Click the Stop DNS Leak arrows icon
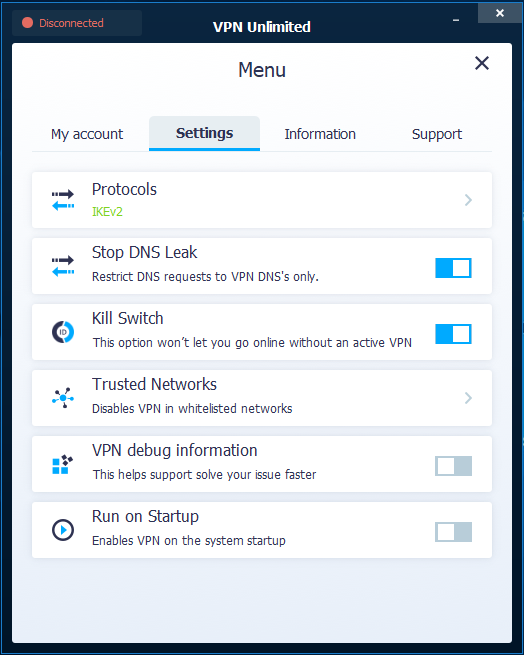 (63, 266)
